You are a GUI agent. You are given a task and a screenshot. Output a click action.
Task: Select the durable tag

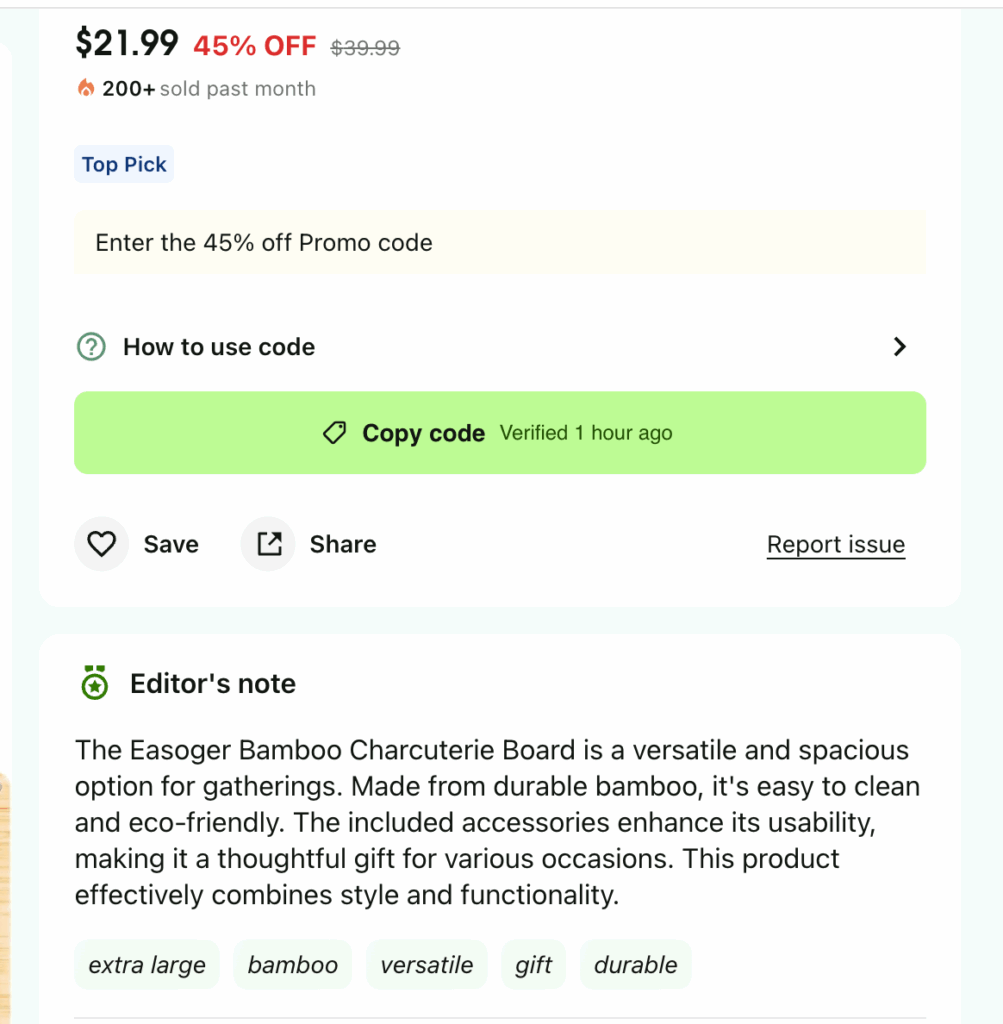(636, 965)
